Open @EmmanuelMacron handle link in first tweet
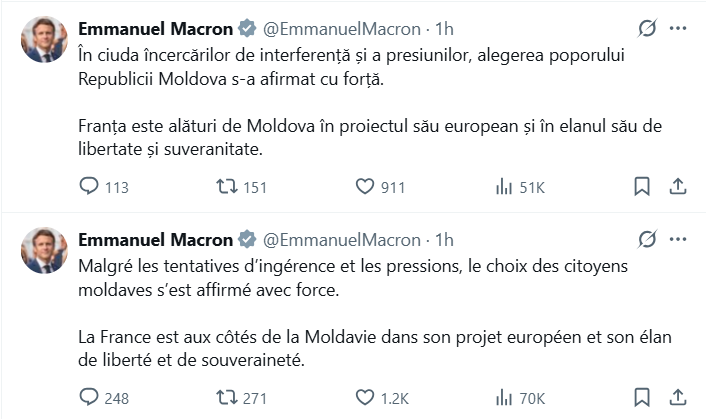 coord(341,27)
